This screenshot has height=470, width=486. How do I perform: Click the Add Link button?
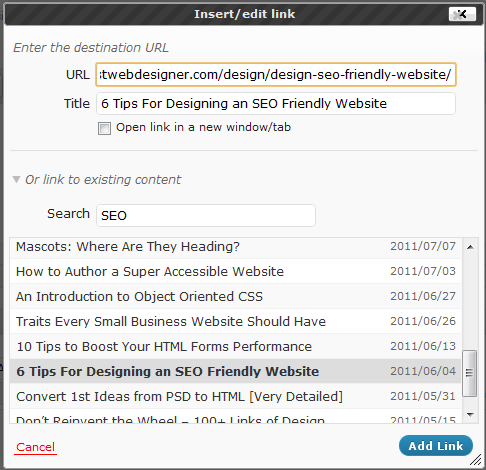436,446
